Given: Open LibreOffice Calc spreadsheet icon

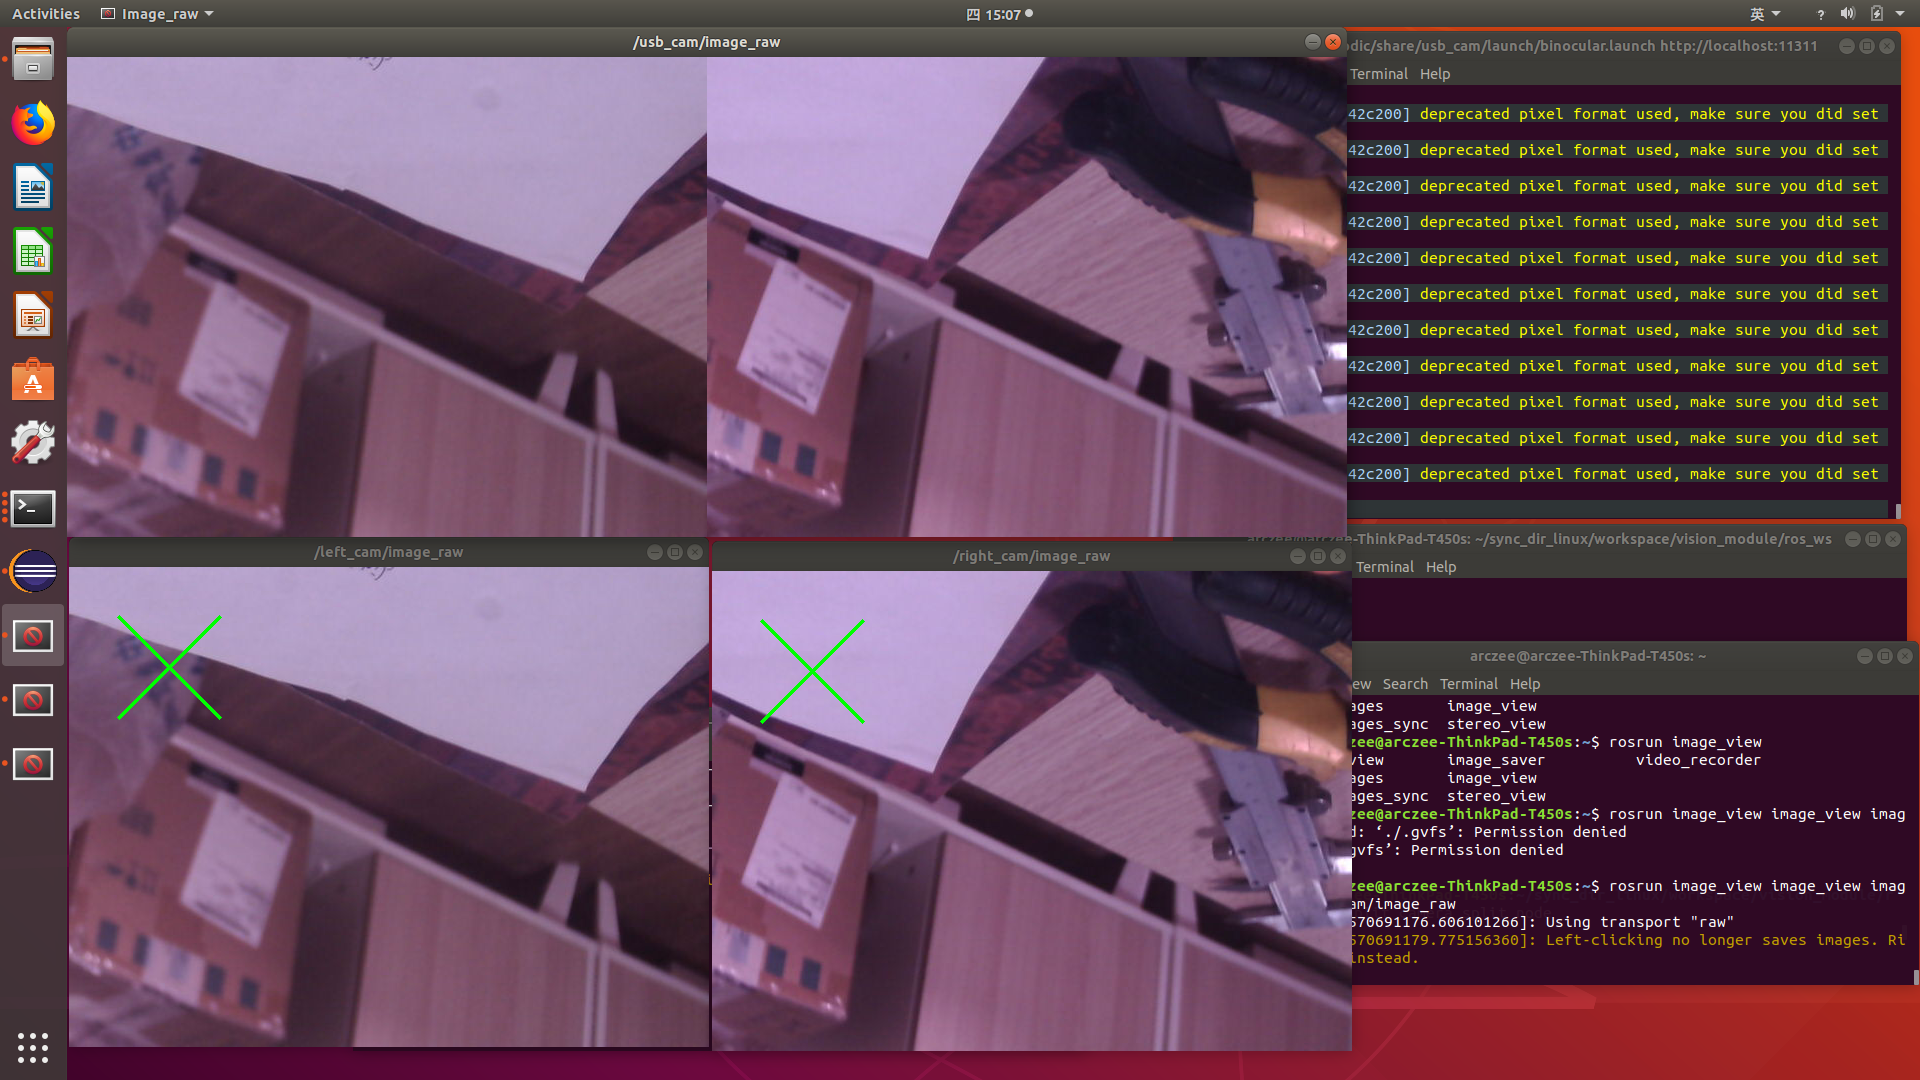Looking at the screenshot, I should [33, 252].
